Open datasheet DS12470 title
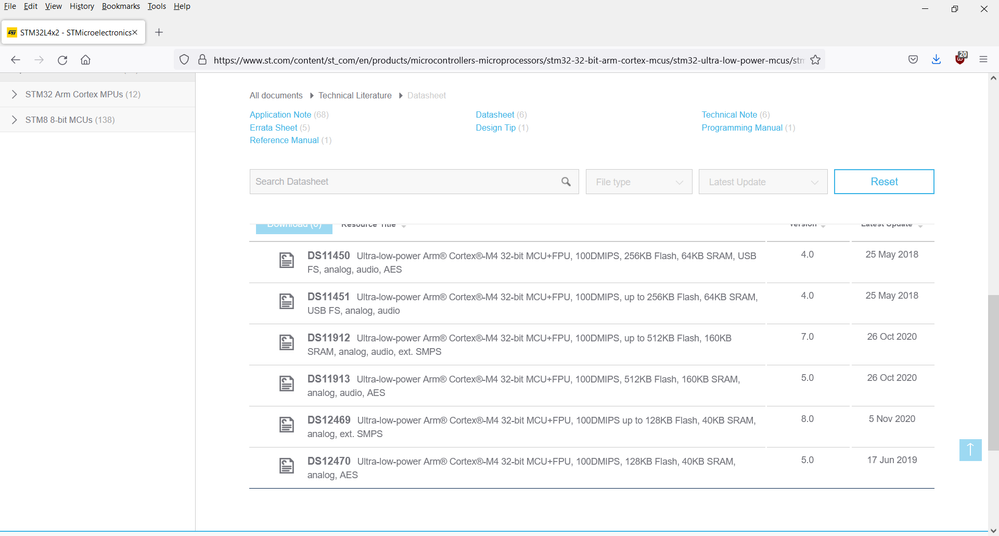This screenshot has width=999, height=536. coord(329,461)
